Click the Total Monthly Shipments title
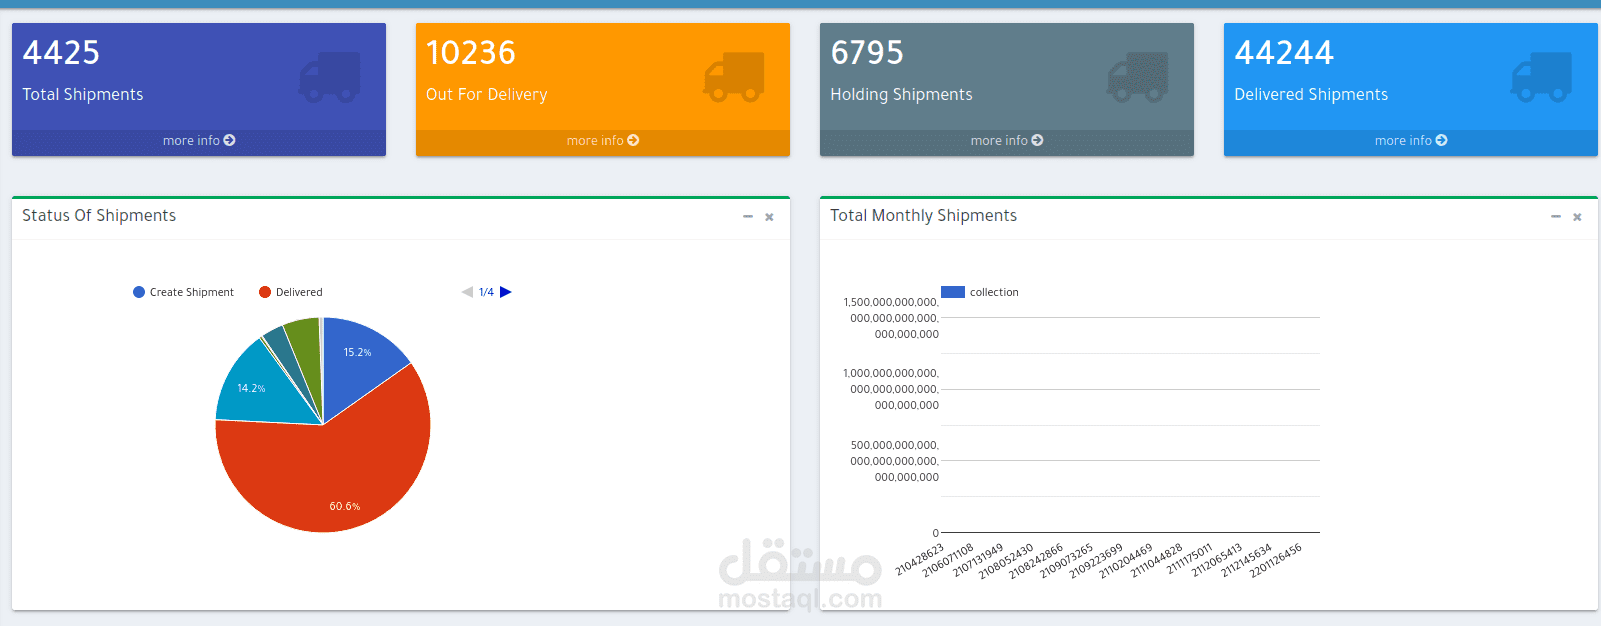 (x=923, y=216)
